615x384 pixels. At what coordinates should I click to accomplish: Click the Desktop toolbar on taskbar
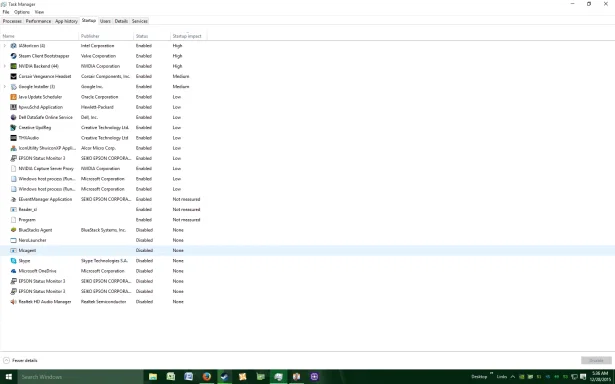click(479, 377)
